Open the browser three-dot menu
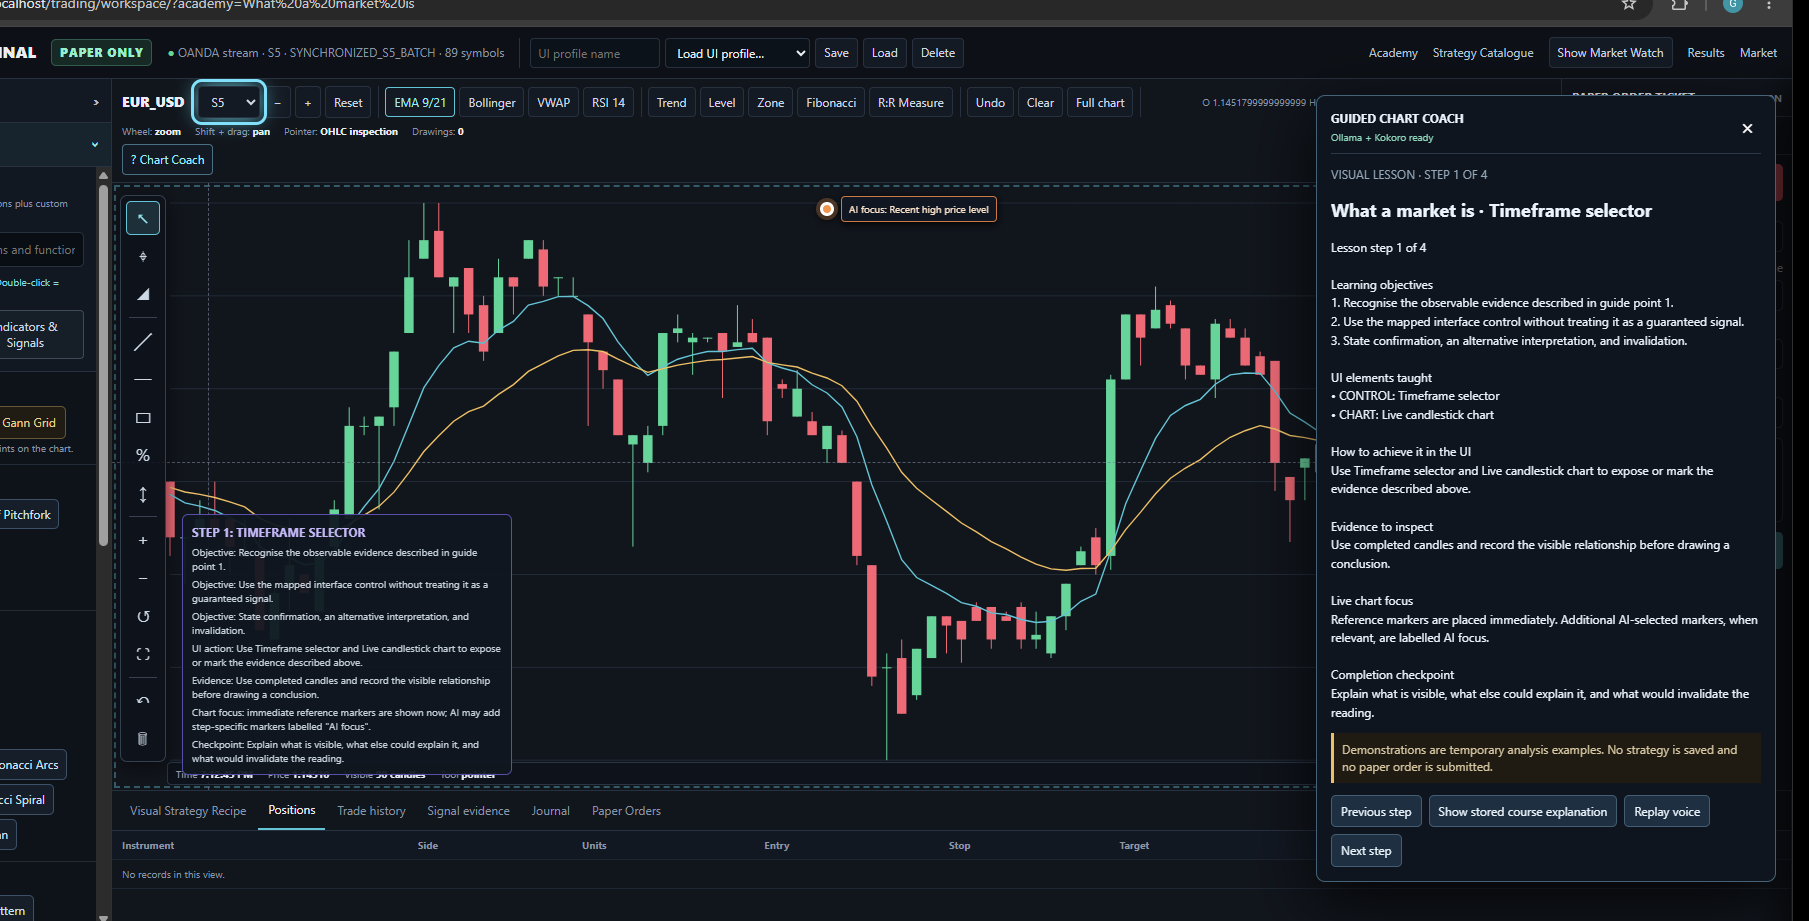Screen dimensions: 1809x921 coord(1770,5)
